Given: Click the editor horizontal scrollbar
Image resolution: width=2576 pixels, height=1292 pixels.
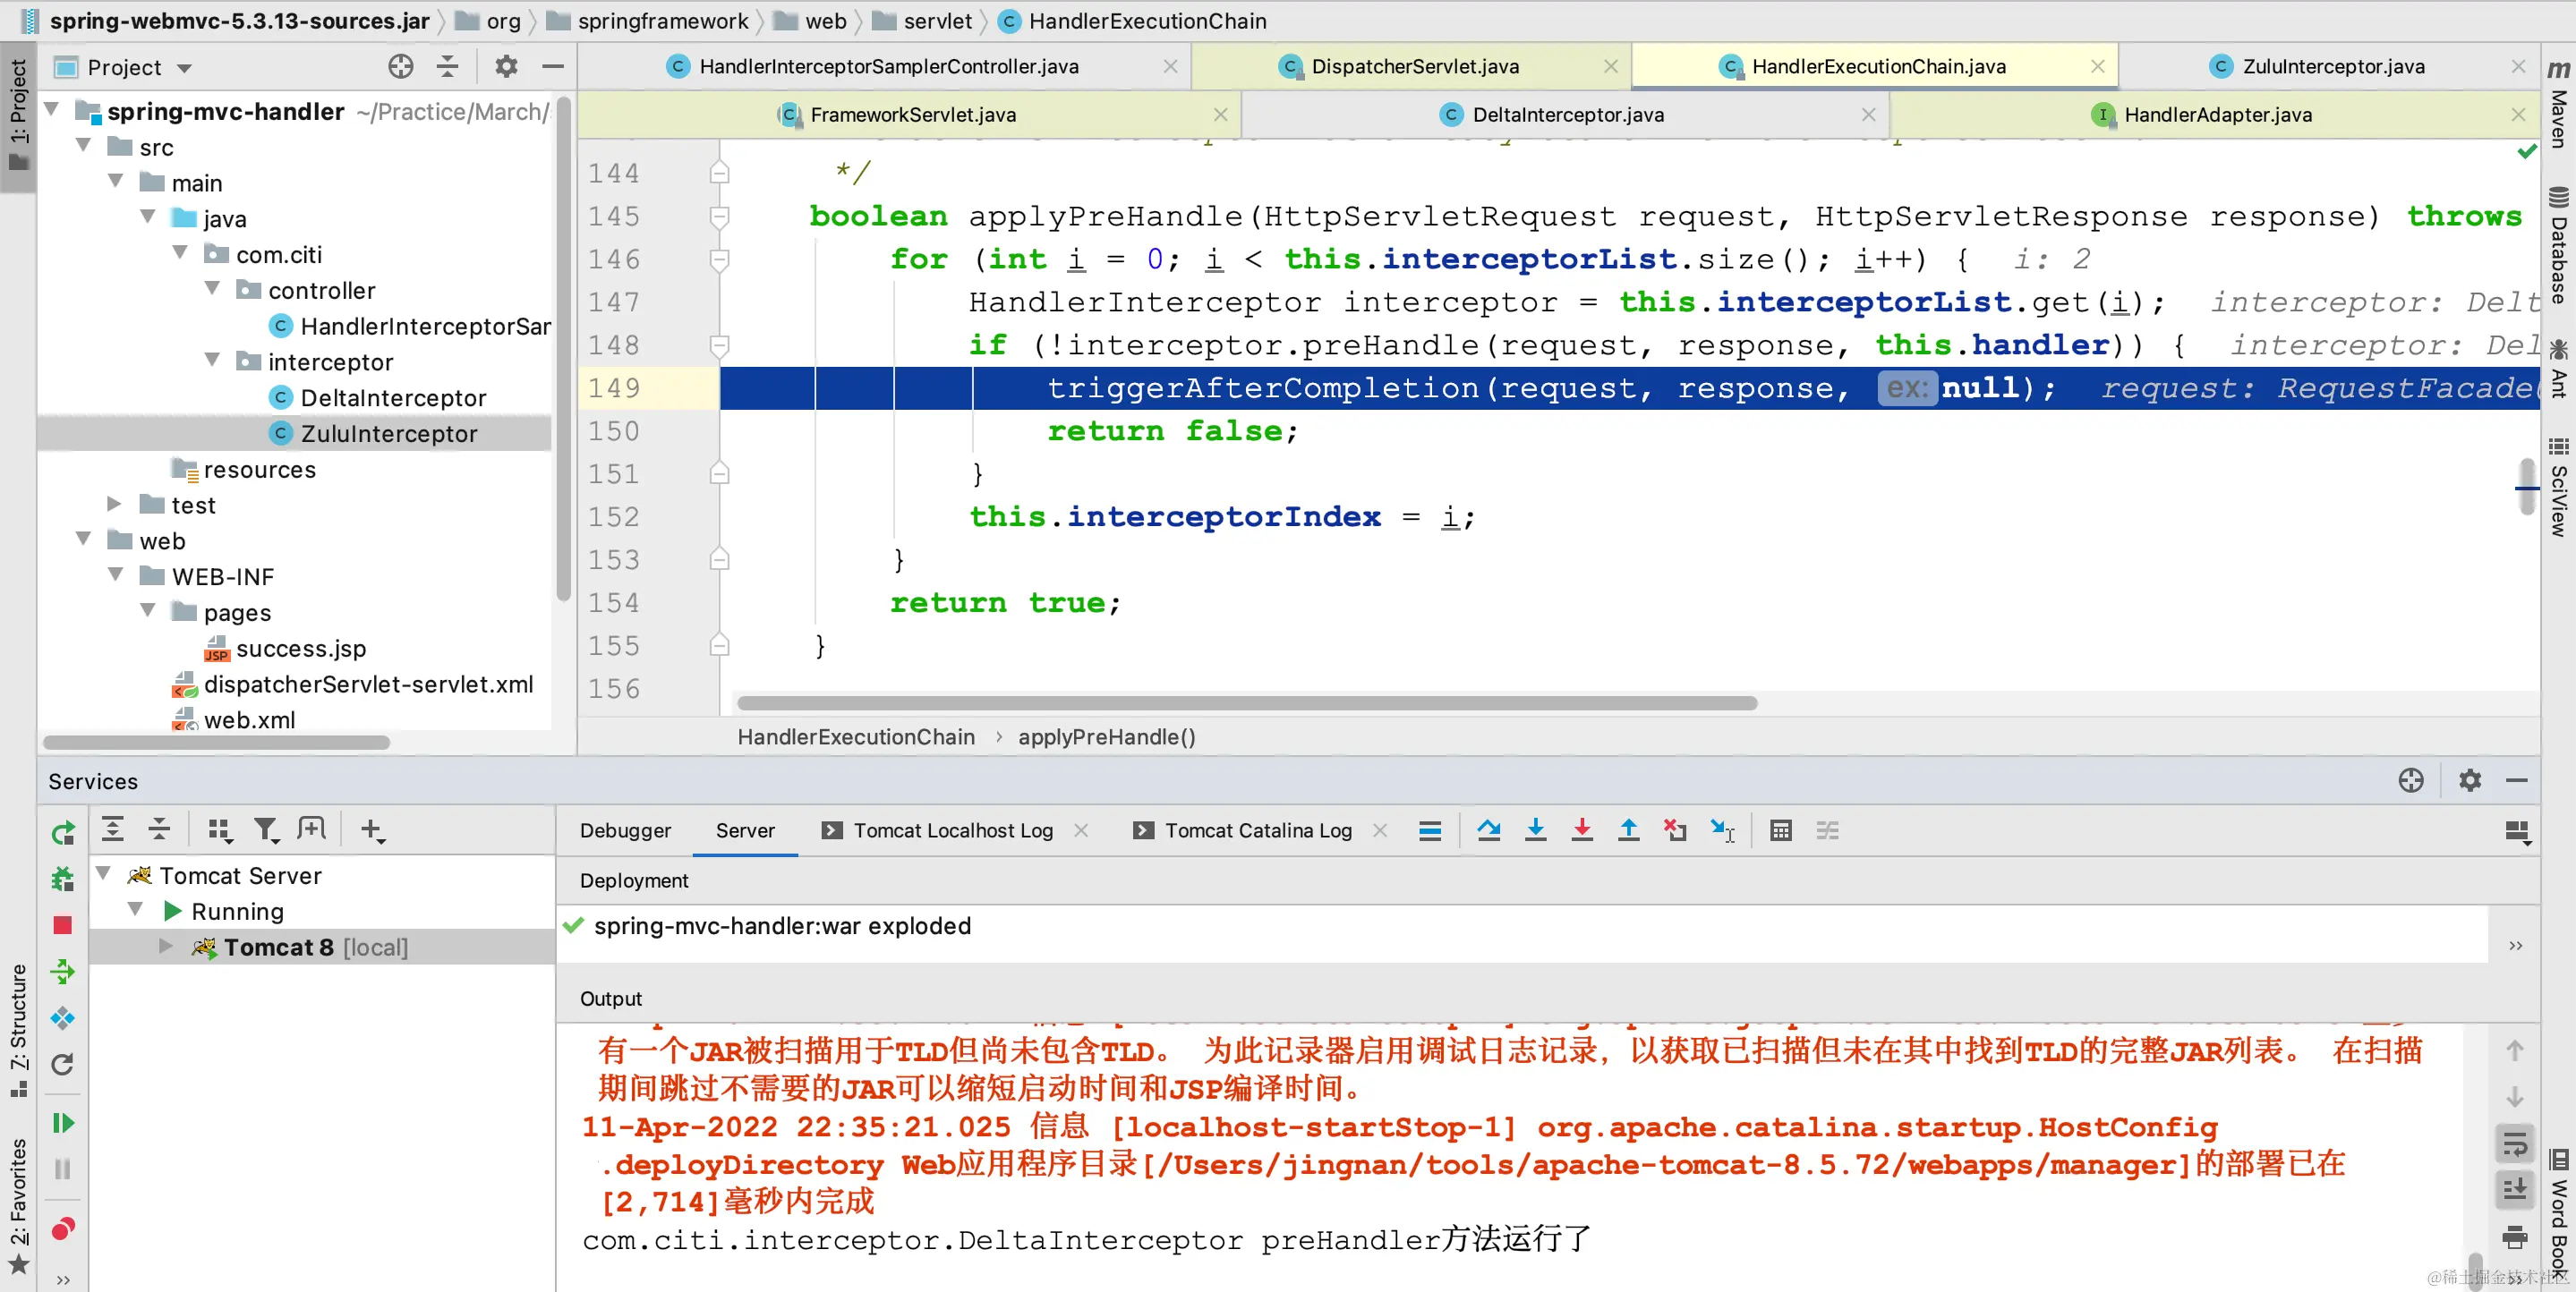Looking at the screenshot, I should coord(1246,703).
